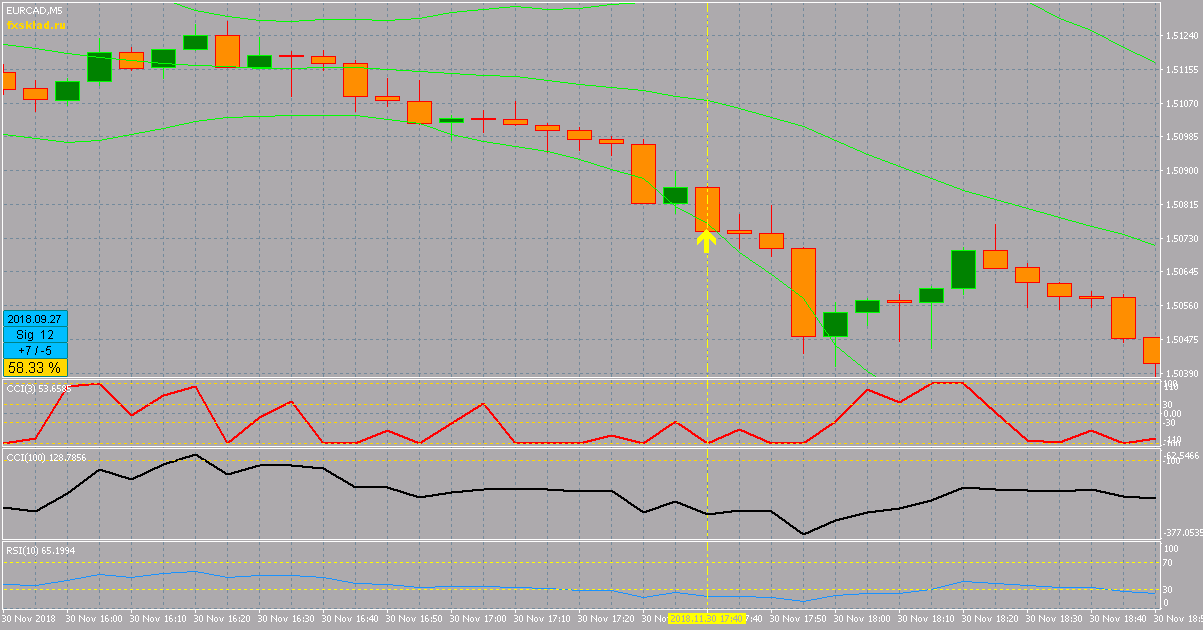Click the "30 Nov 17:10" time axis label
The height and width of the screenshot is (630, 1203).
[542, 620]
